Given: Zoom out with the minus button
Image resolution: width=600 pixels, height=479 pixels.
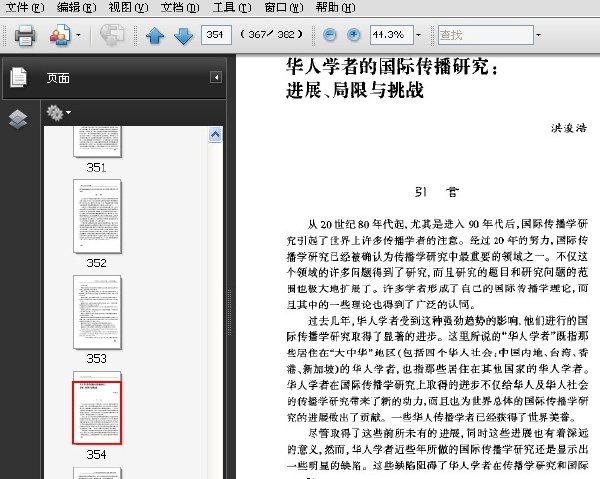Looking at the screenshot, I should pyautogui.click(x=330, y=35).
